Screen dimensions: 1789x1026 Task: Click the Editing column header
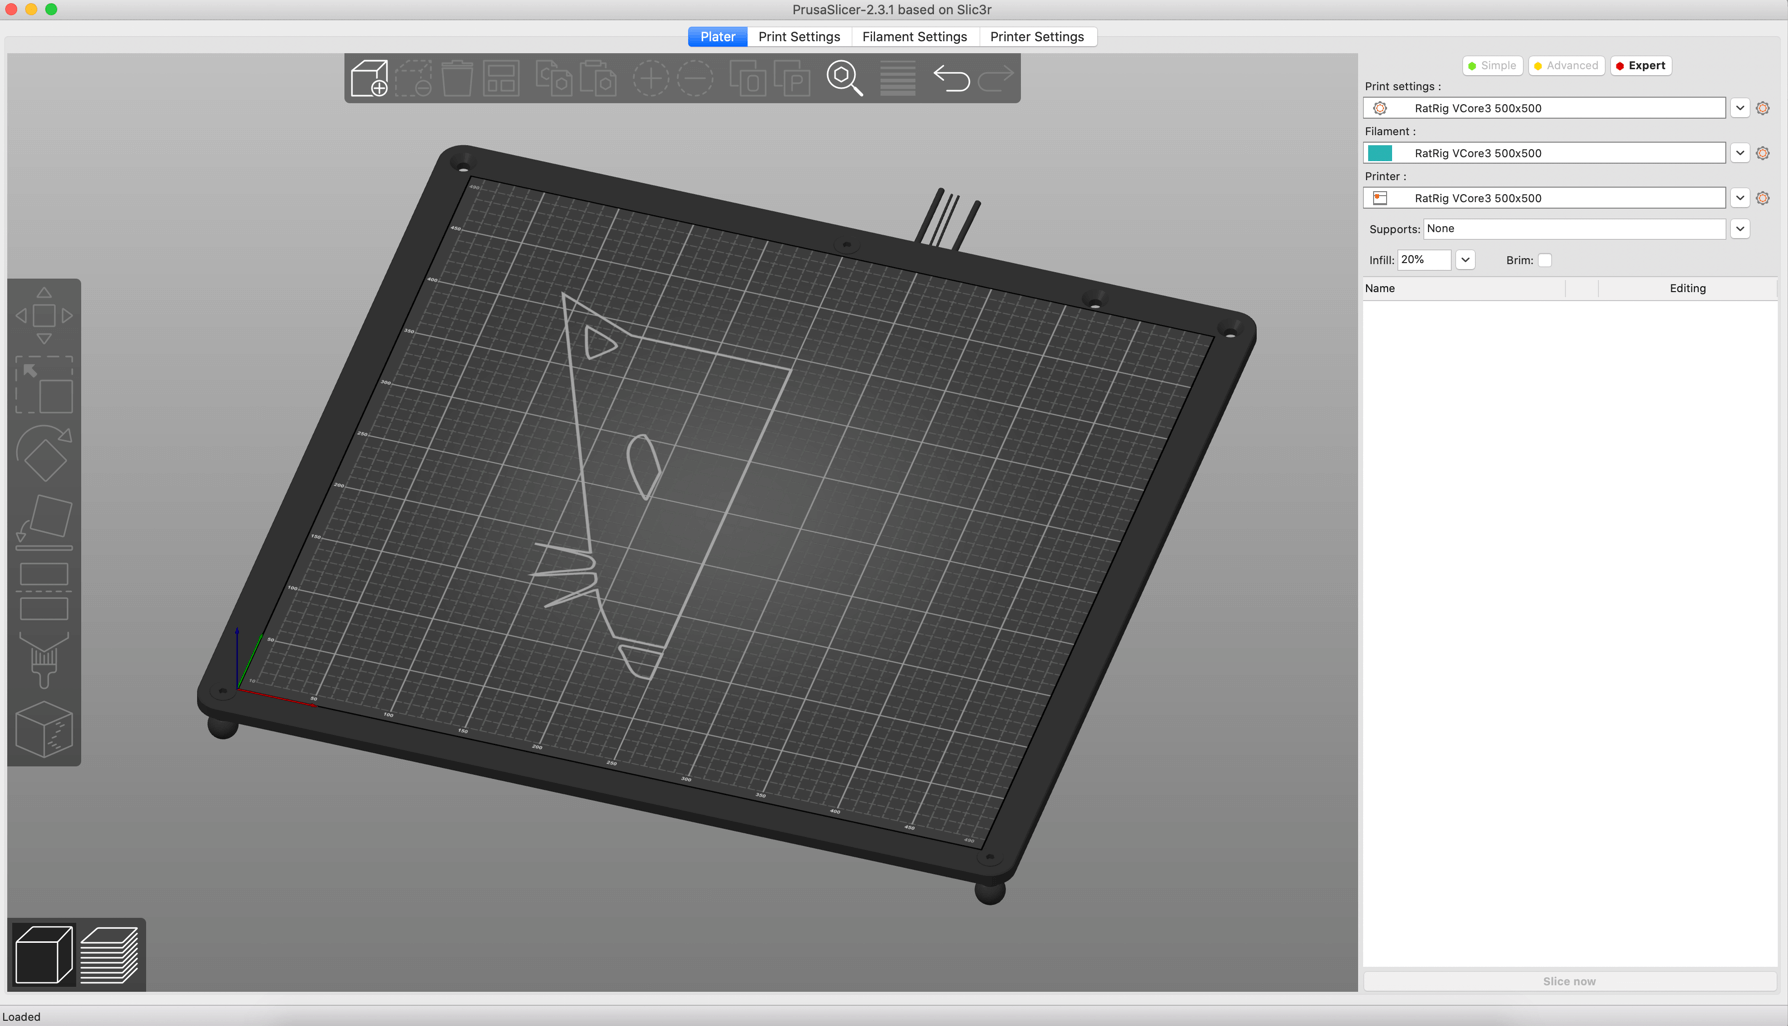(1687, 288)
